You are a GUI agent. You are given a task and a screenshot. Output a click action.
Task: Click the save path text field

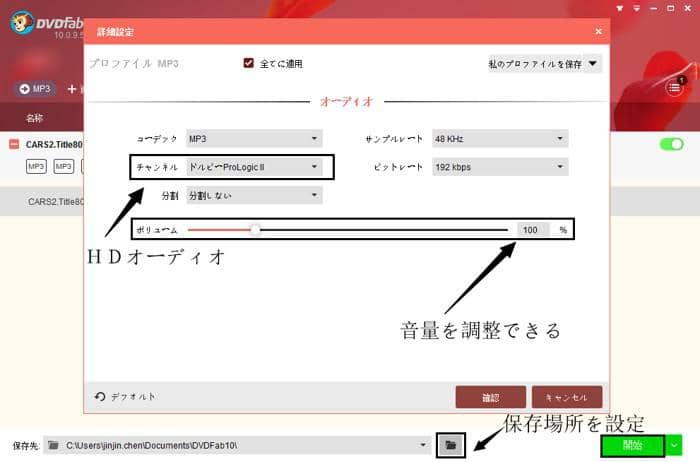[x=237, y=445]
